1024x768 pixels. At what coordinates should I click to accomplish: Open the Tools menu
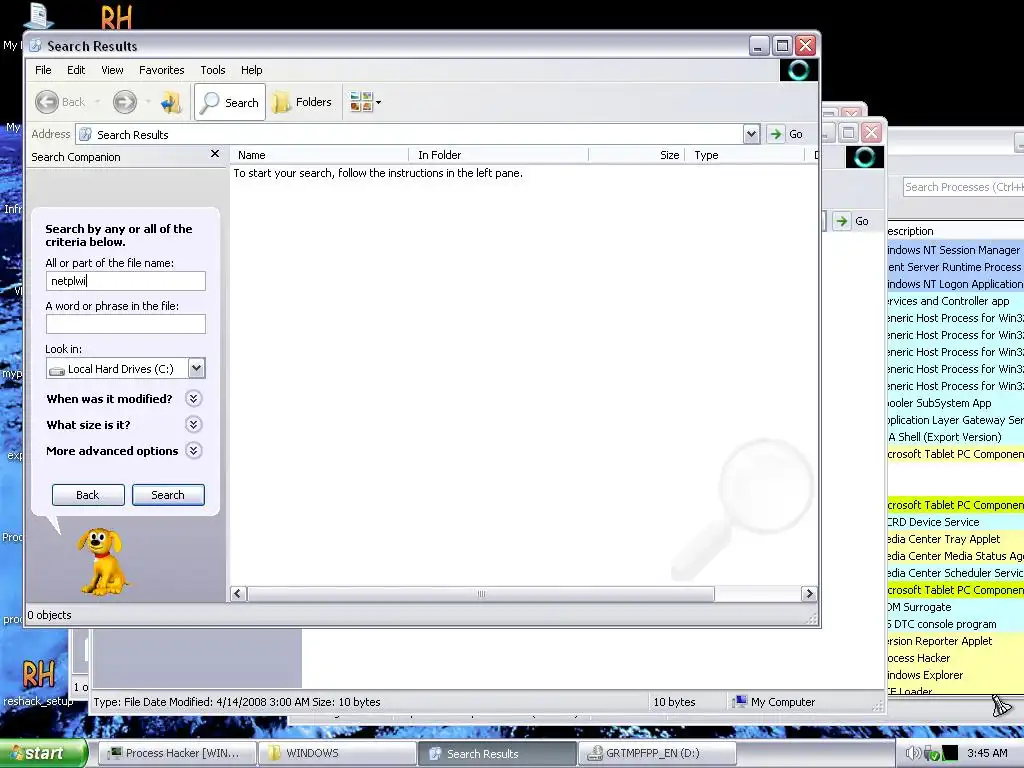coord(213,70)
